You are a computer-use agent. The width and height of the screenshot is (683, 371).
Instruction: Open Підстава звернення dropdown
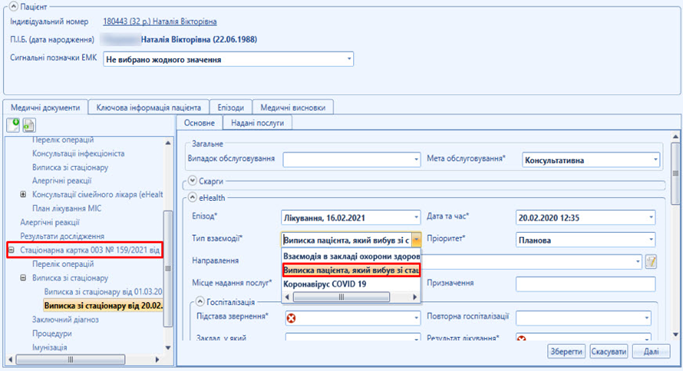coord(416,318)
